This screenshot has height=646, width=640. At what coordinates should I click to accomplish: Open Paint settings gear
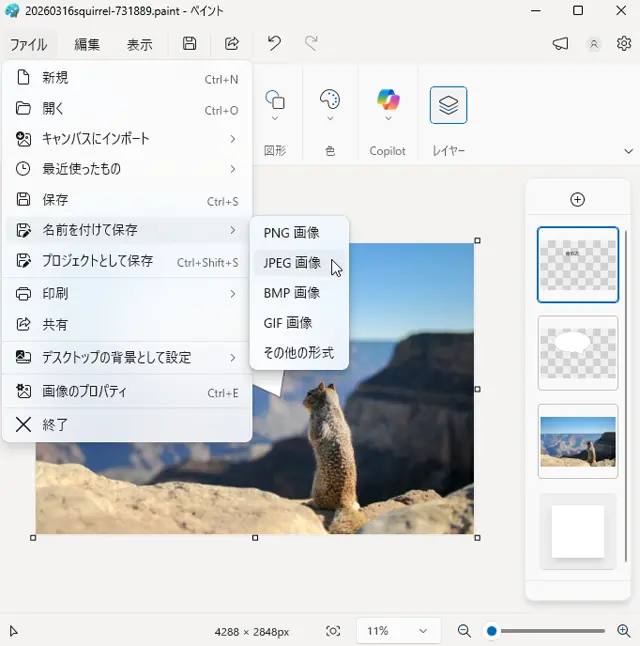point(624,43)
